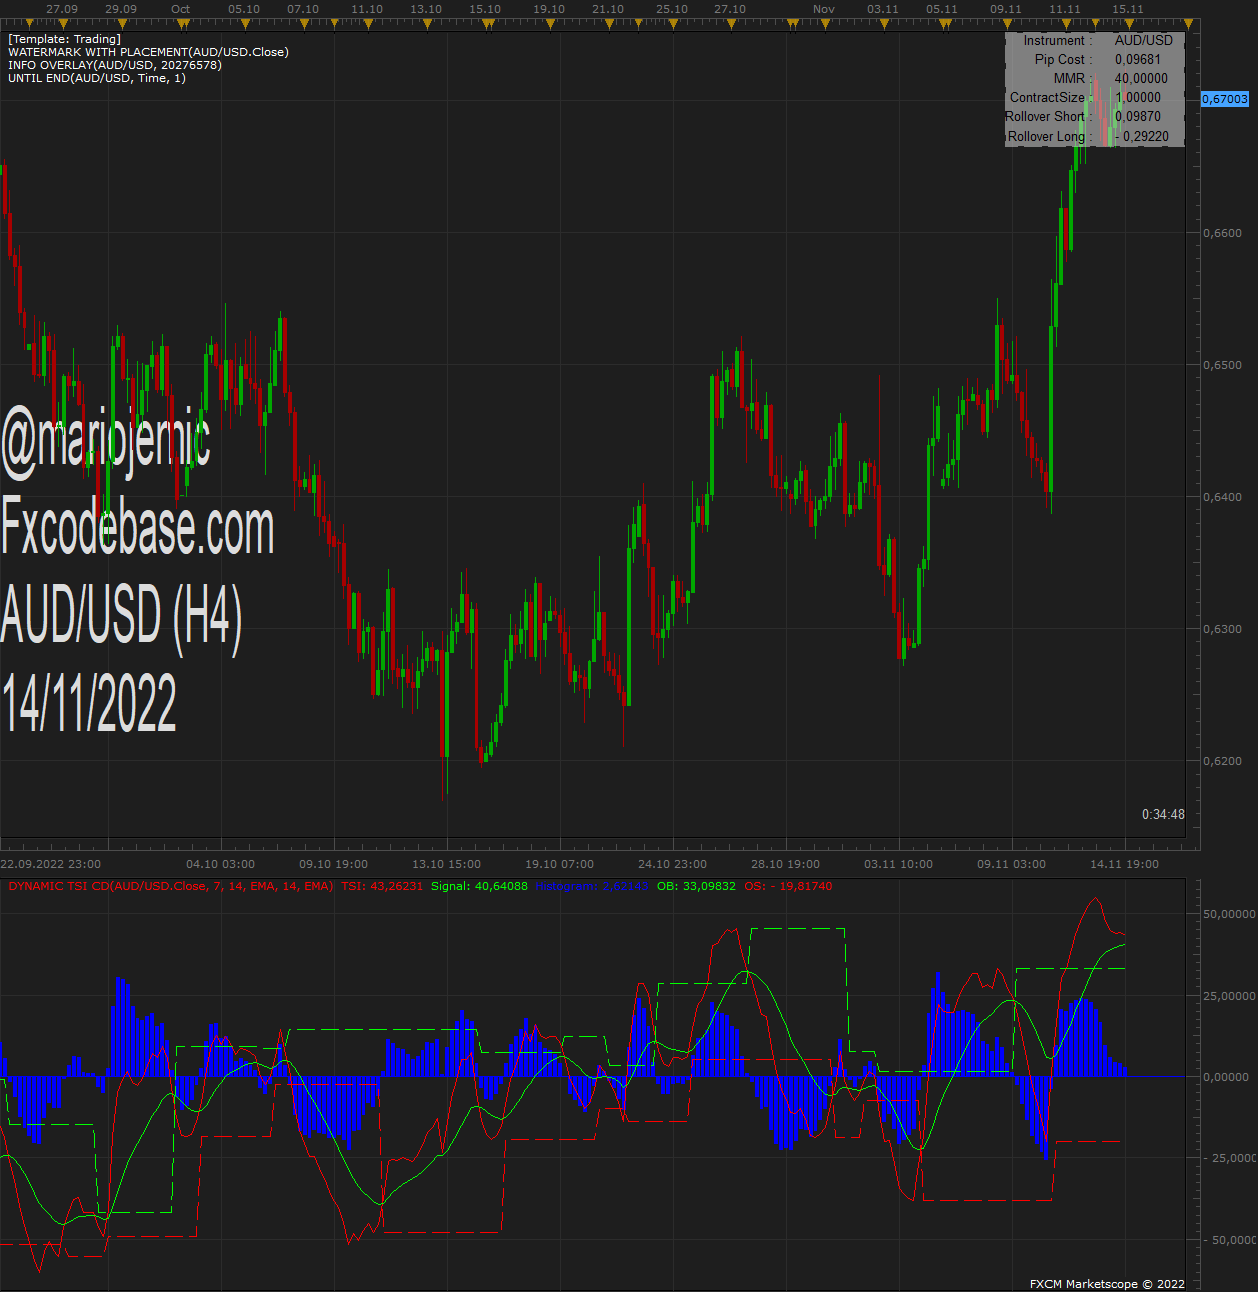The image size is (1258, 1292).
Task: Click the Rollover Long value - 0,29220
Action: pyautogui.click(x=1142, y=136)
